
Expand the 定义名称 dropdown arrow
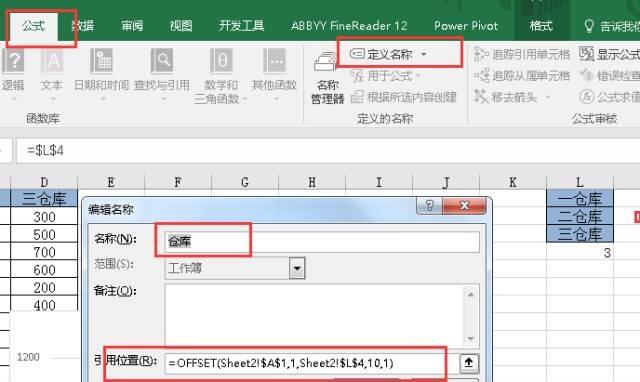[424, 54]
